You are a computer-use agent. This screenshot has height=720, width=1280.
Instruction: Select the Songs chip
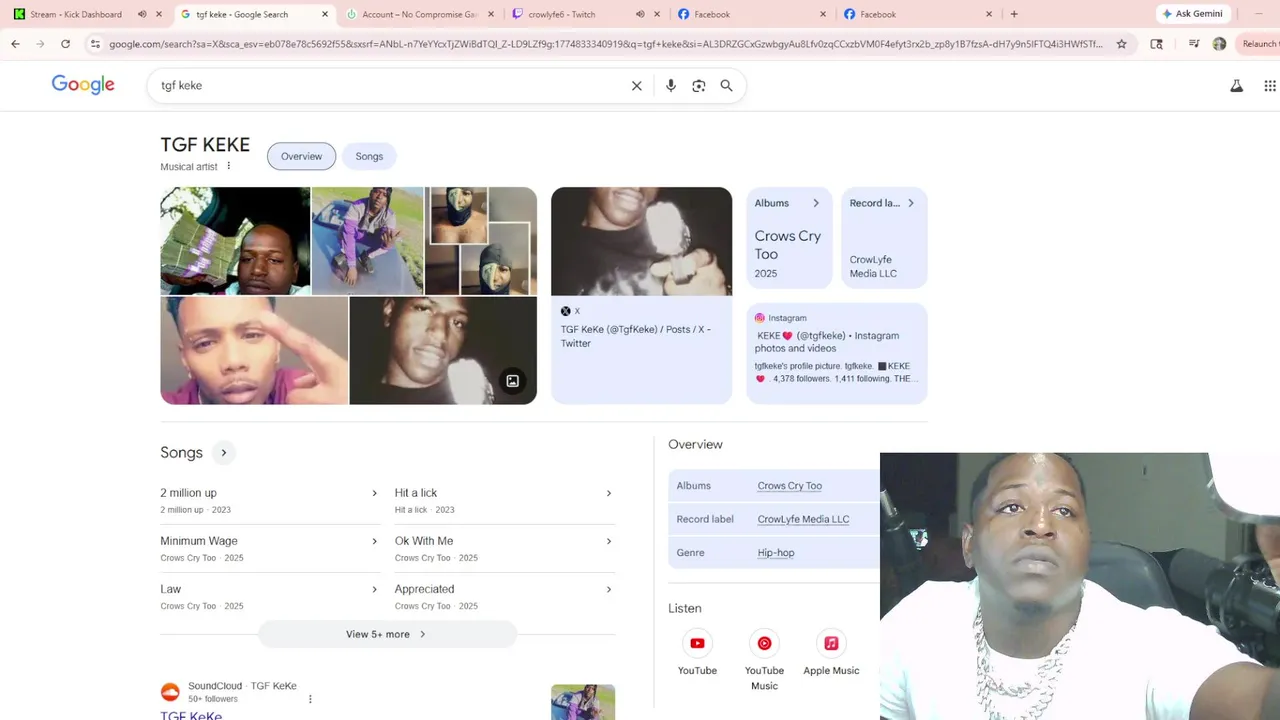click(369, 156)
